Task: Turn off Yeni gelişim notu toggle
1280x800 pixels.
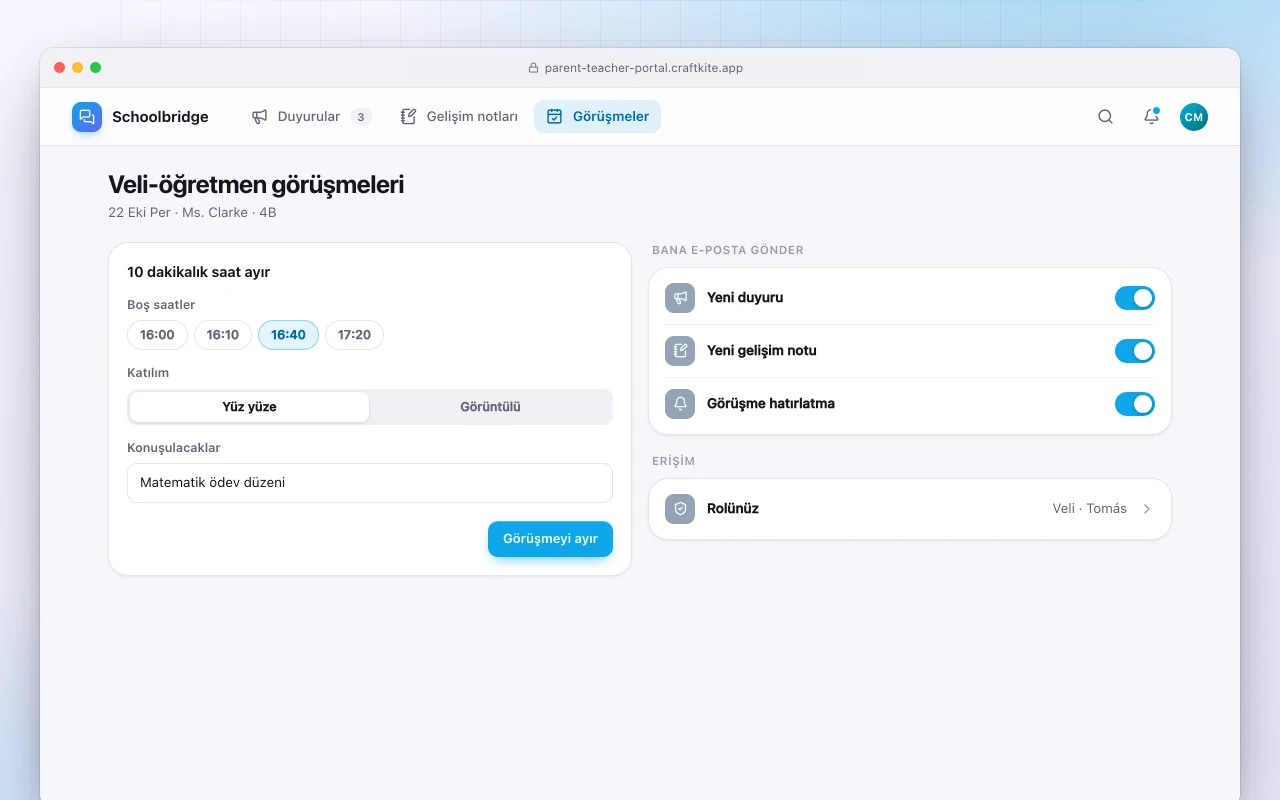Action: [1135, 351]
